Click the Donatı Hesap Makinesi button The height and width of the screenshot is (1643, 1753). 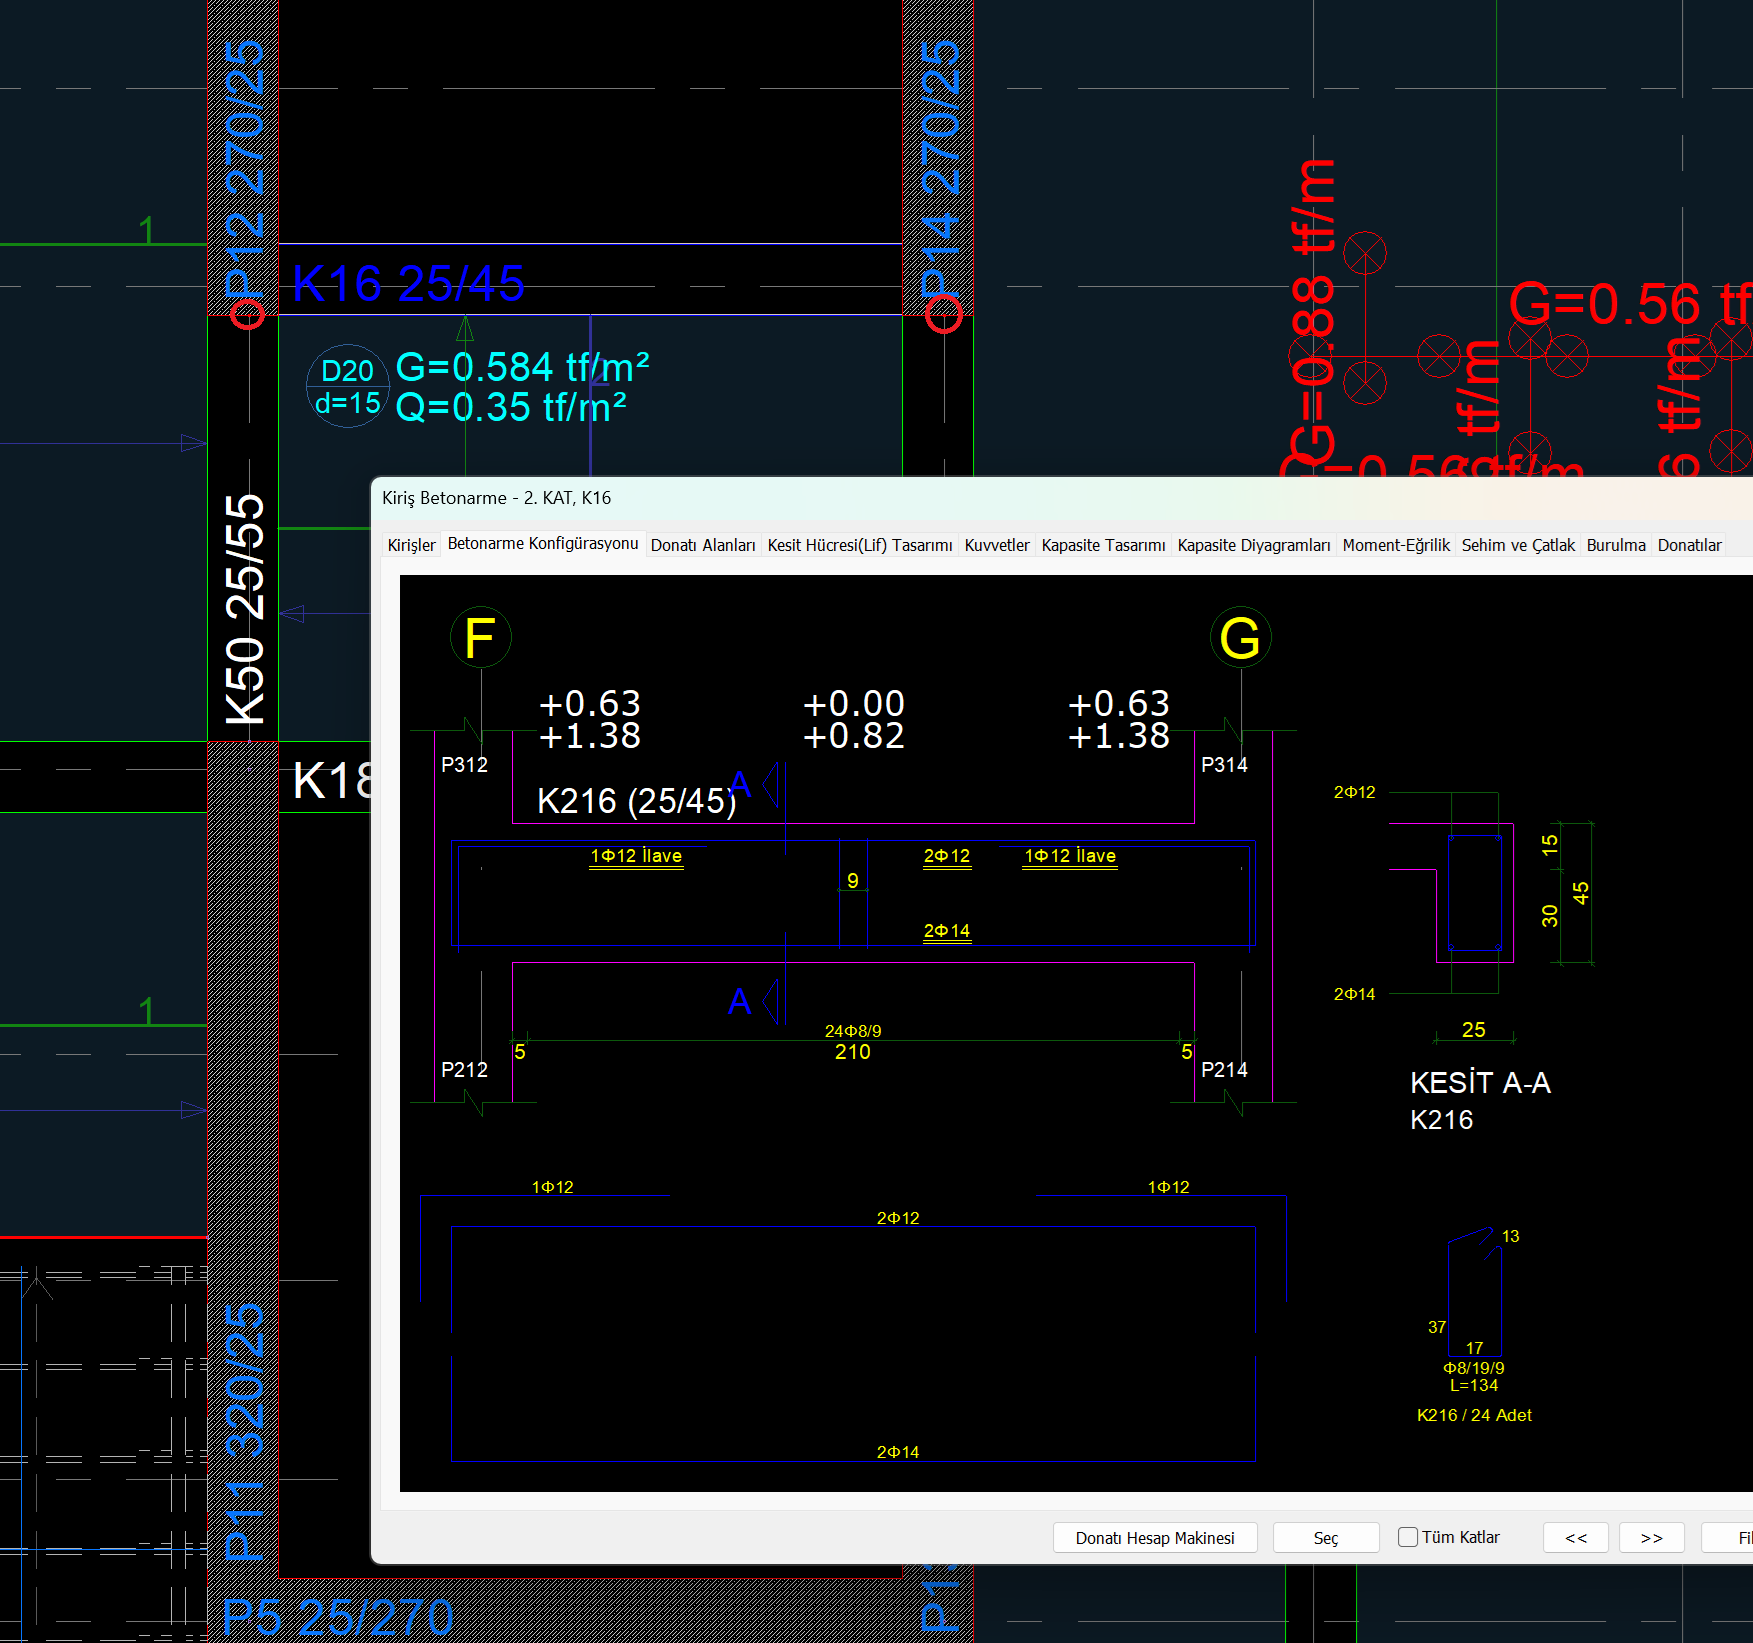click(x=1154, y=1538)
